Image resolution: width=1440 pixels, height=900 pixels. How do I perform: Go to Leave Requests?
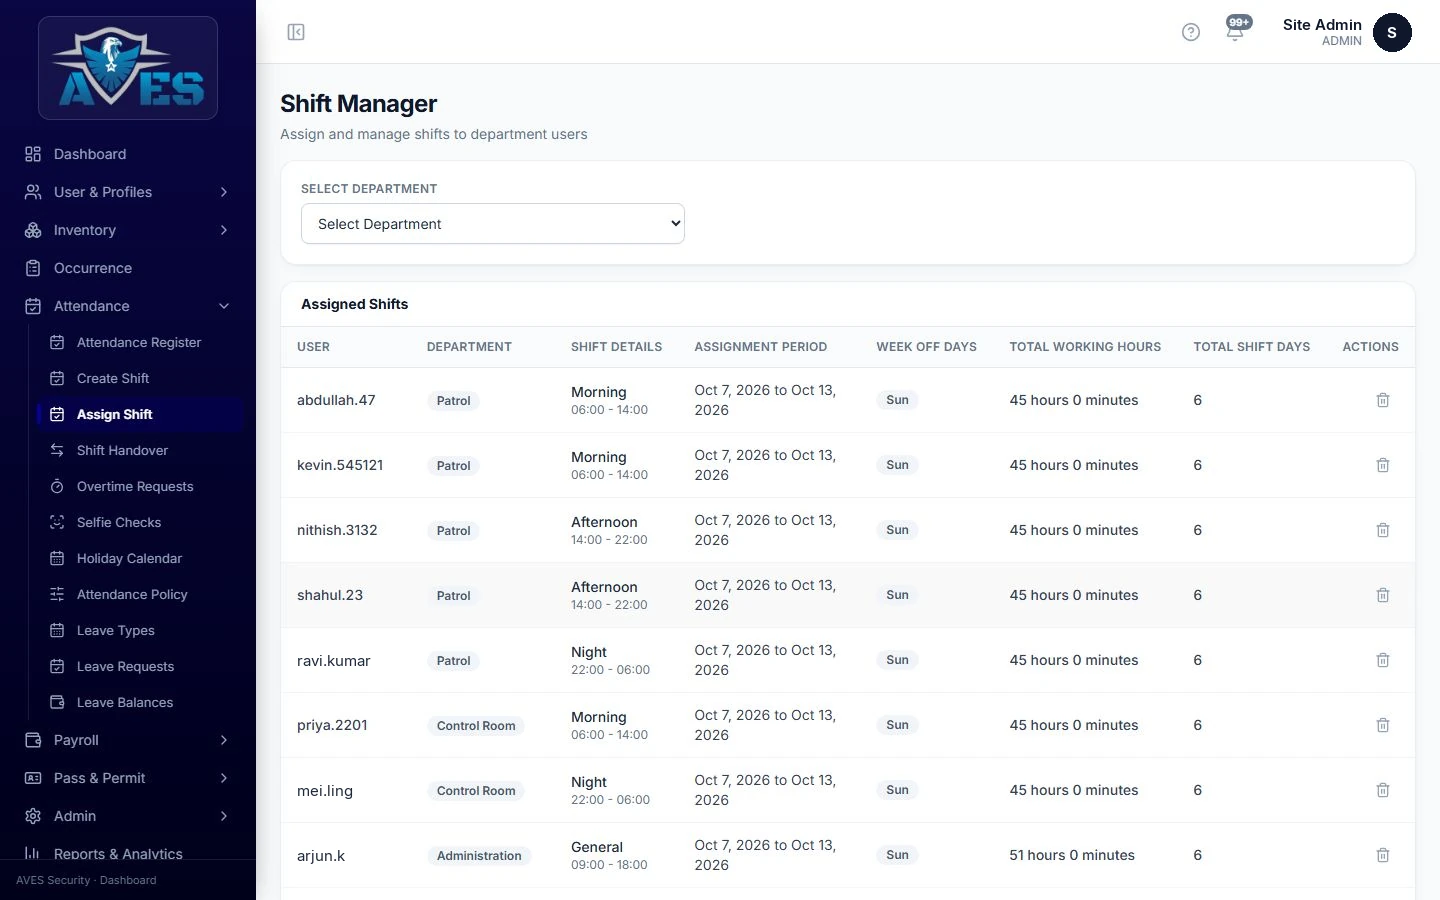(x=140, y=666)
